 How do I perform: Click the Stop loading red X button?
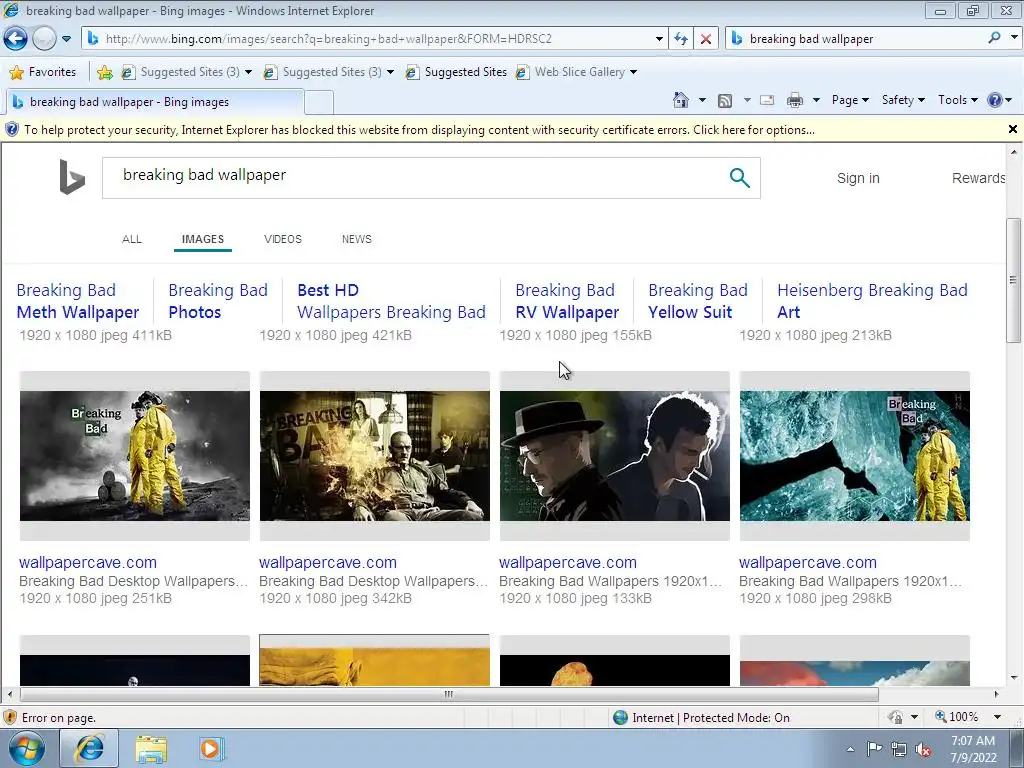(x=706, y=39)
